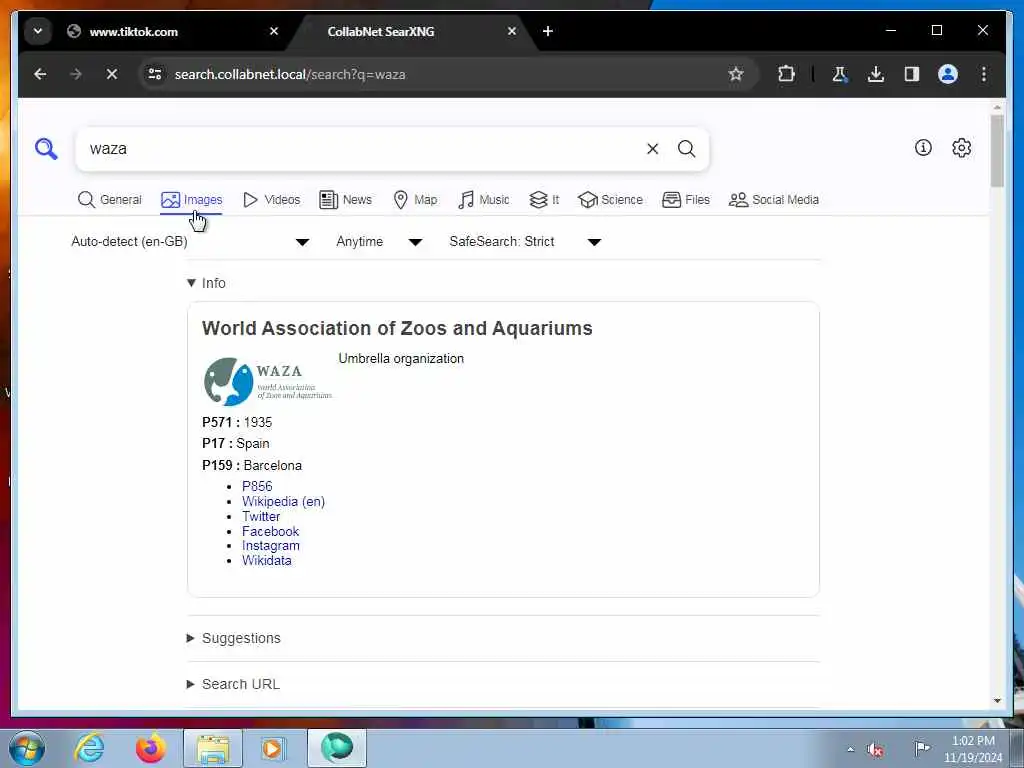Click the scrollbar down arrow

[997, 701]
